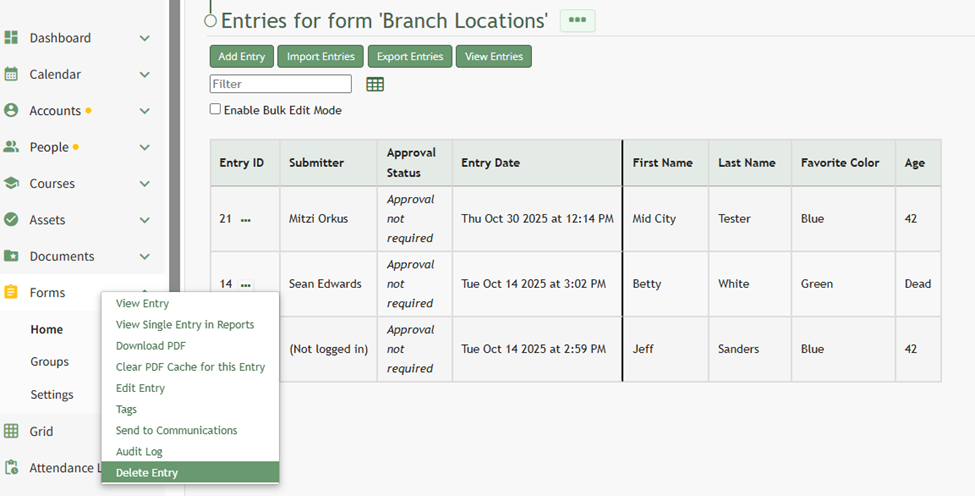975x496 pixels.
Task: Click the Add Entry button
Action: pyautogui.click(x=241, y=57)
